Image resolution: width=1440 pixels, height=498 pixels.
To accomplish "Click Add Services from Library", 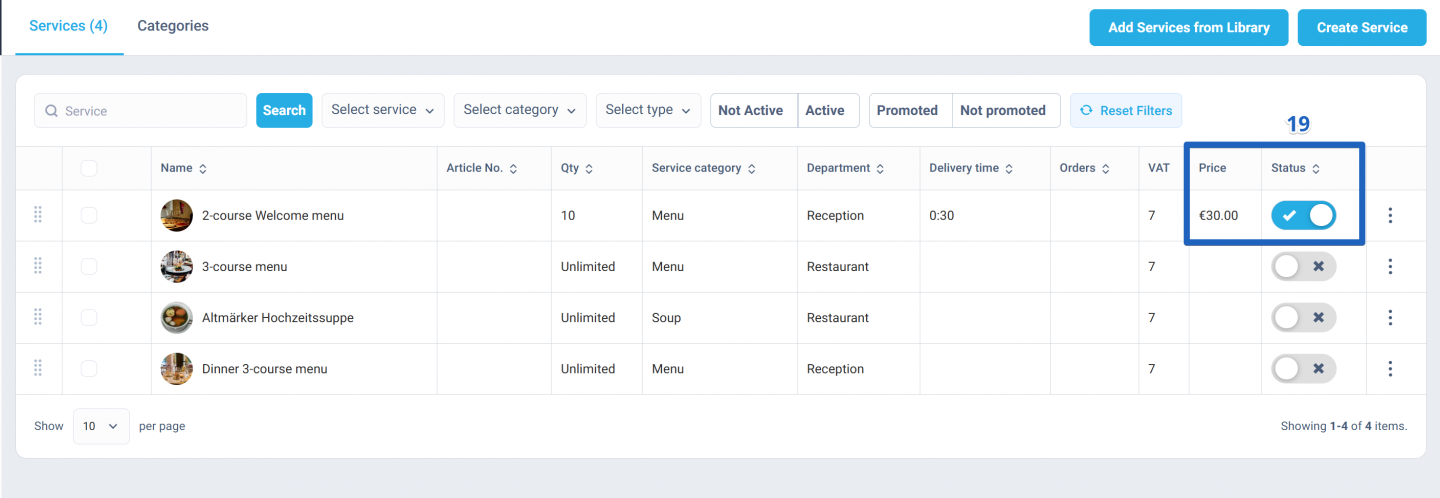I will click(1189, 27).
